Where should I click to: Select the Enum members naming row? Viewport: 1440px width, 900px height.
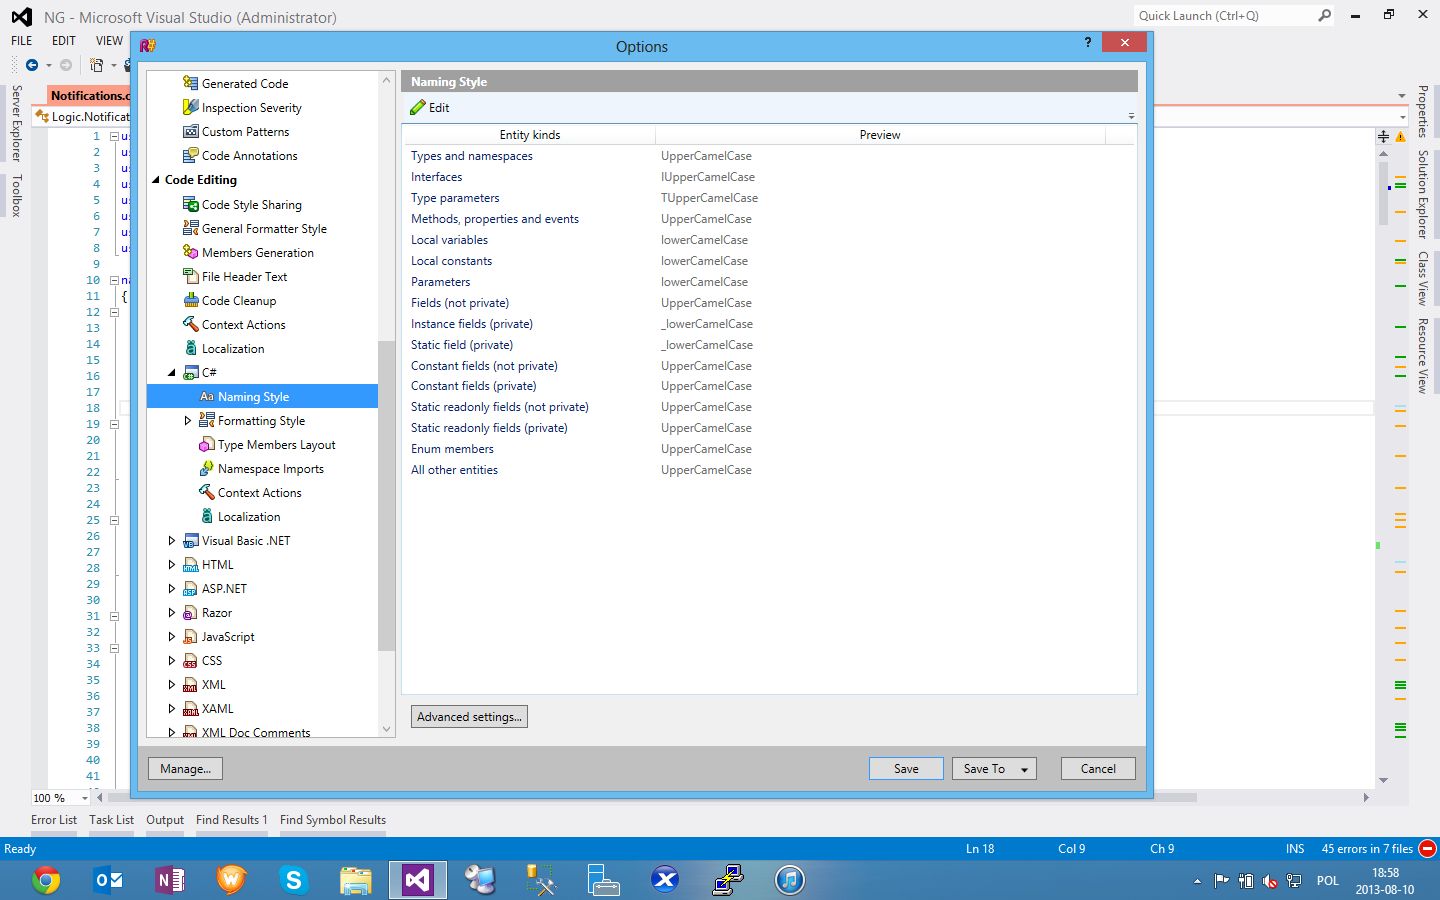coord(769,449)
